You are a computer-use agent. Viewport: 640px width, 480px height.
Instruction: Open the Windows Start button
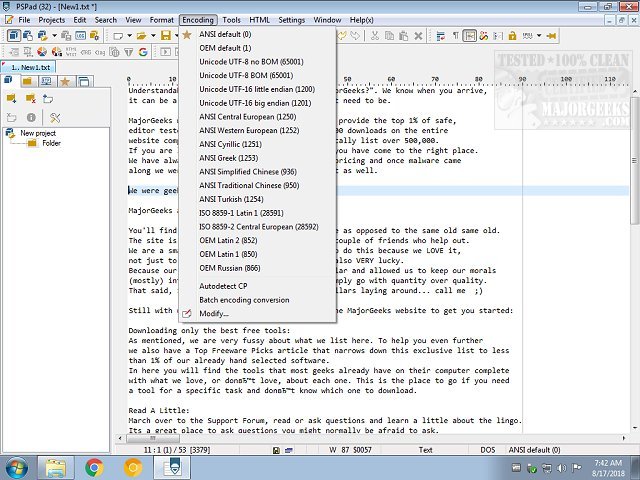(16, 468)
